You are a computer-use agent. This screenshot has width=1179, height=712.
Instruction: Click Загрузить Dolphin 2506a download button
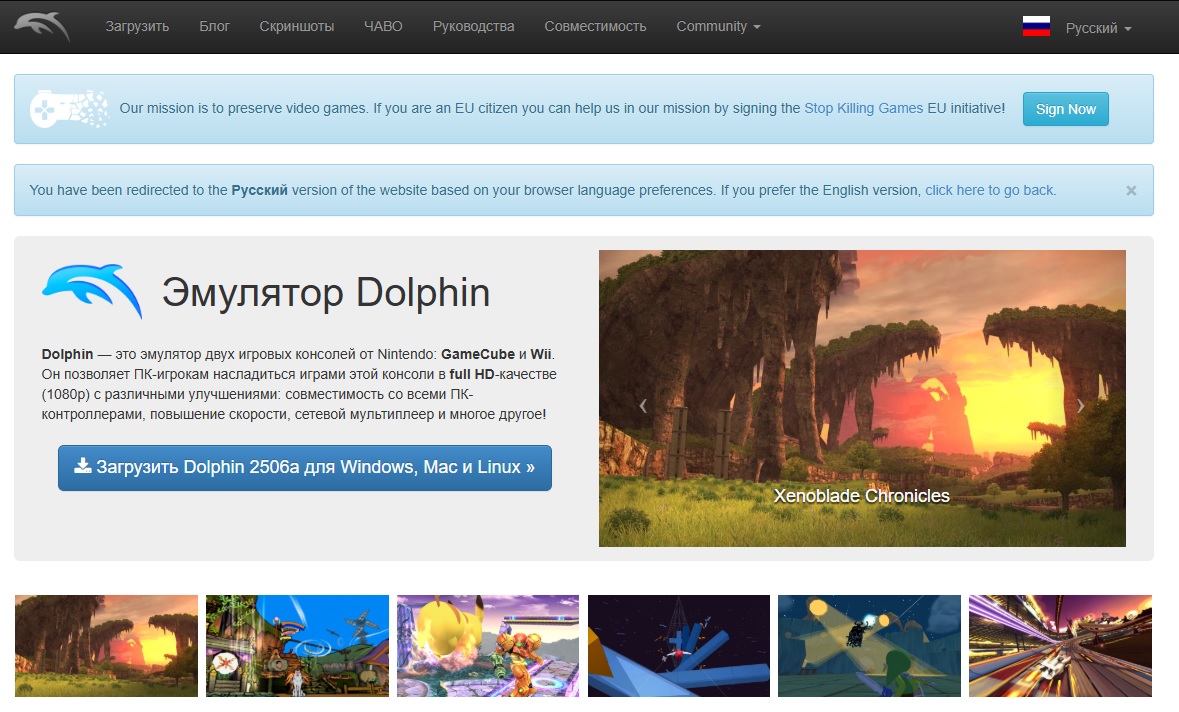[305, 468]
